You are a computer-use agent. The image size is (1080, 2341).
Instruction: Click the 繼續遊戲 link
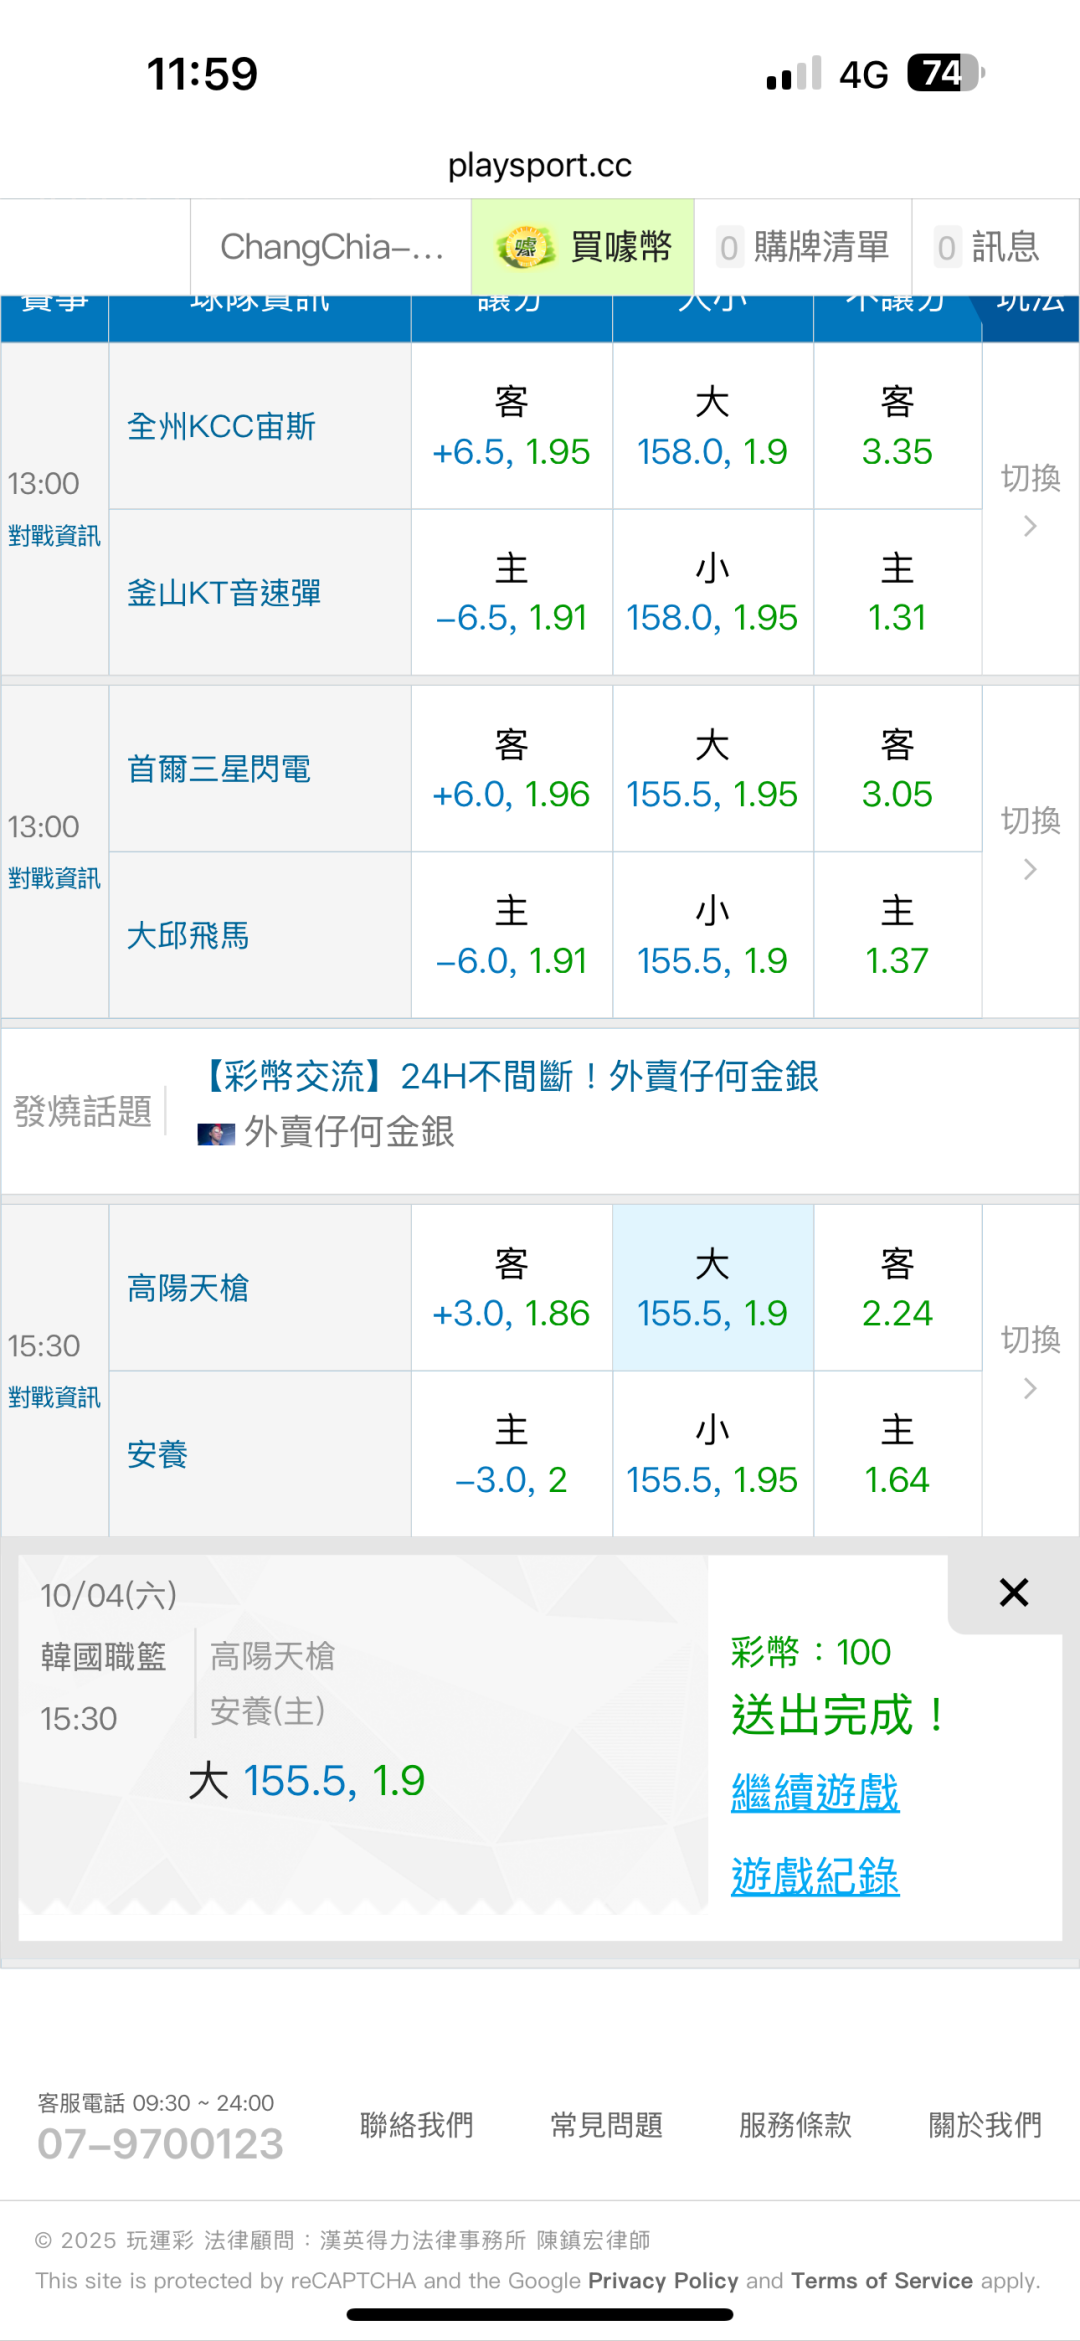pyautogui.click(x=815, y=1793)
